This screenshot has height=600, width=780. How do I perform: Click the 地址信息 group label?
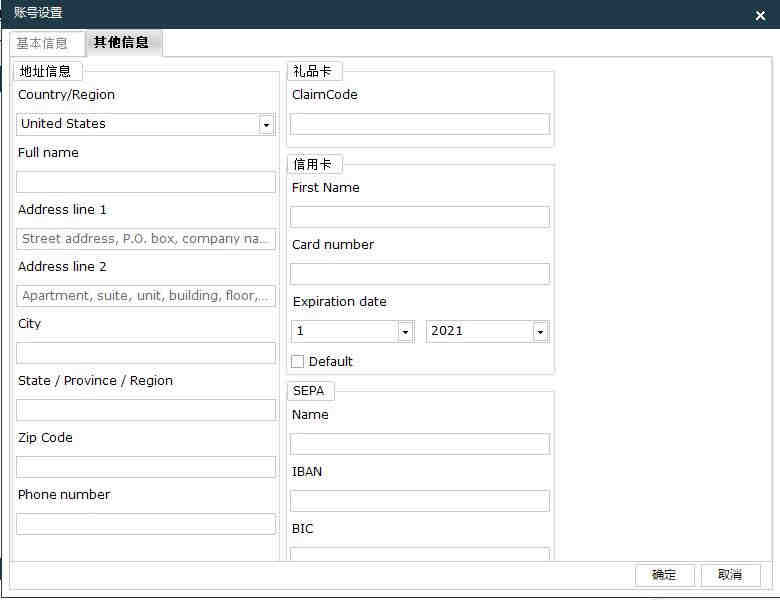point(46,72)
